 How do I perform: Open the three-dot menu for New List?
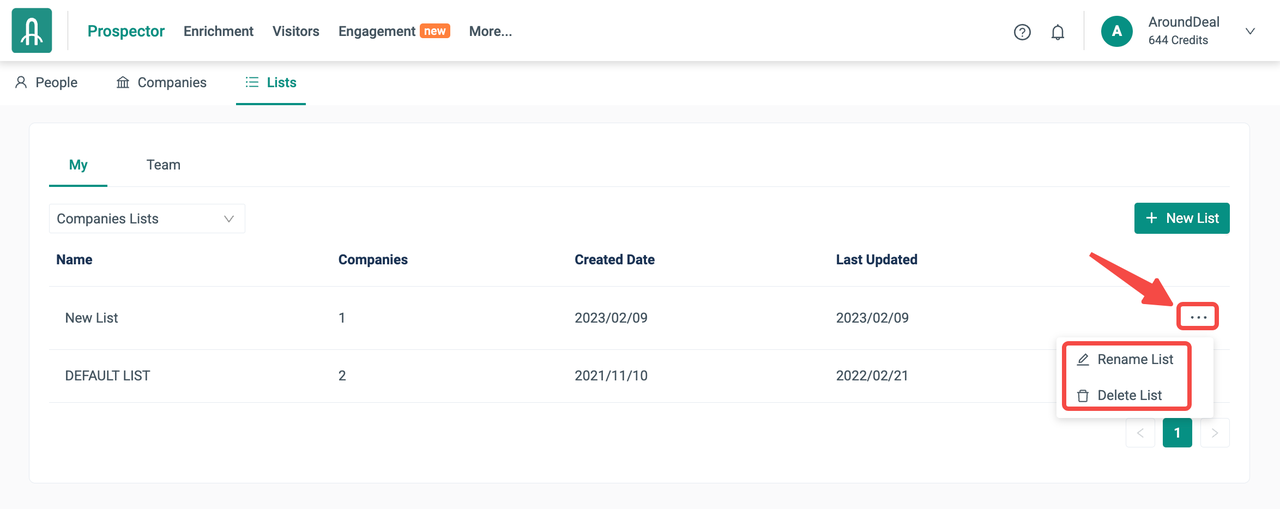click(x=1198, y=318)
